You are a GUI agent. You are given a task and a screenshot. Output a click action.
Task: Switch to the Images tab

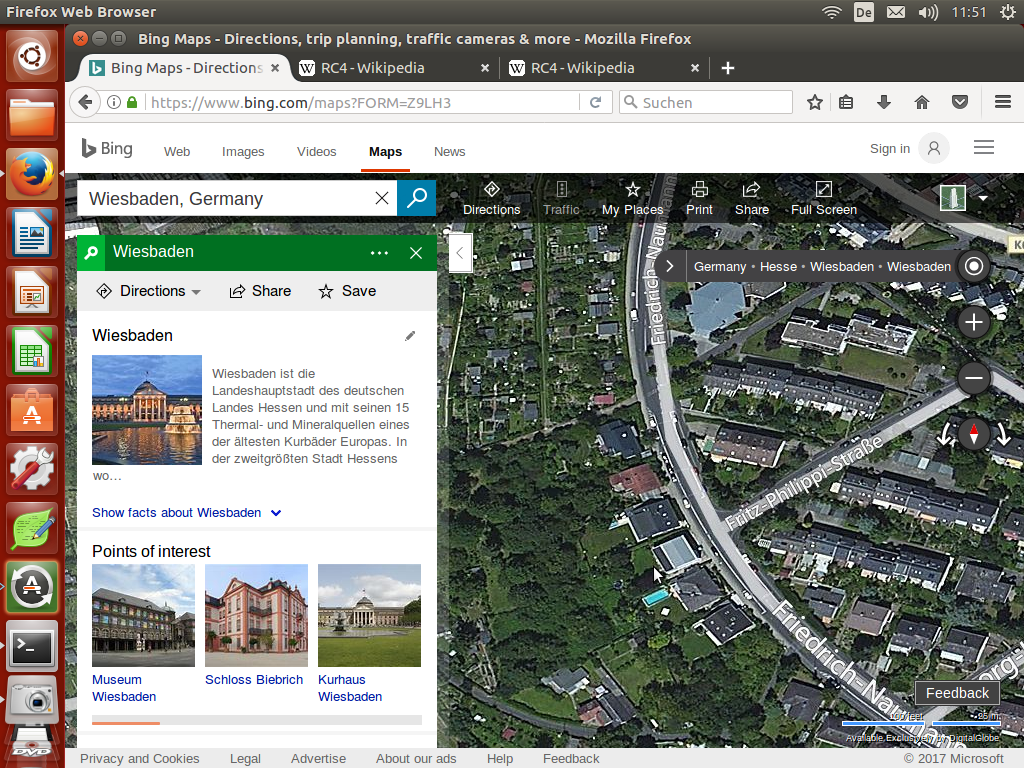pyautogui.click(x=243, y=152)
